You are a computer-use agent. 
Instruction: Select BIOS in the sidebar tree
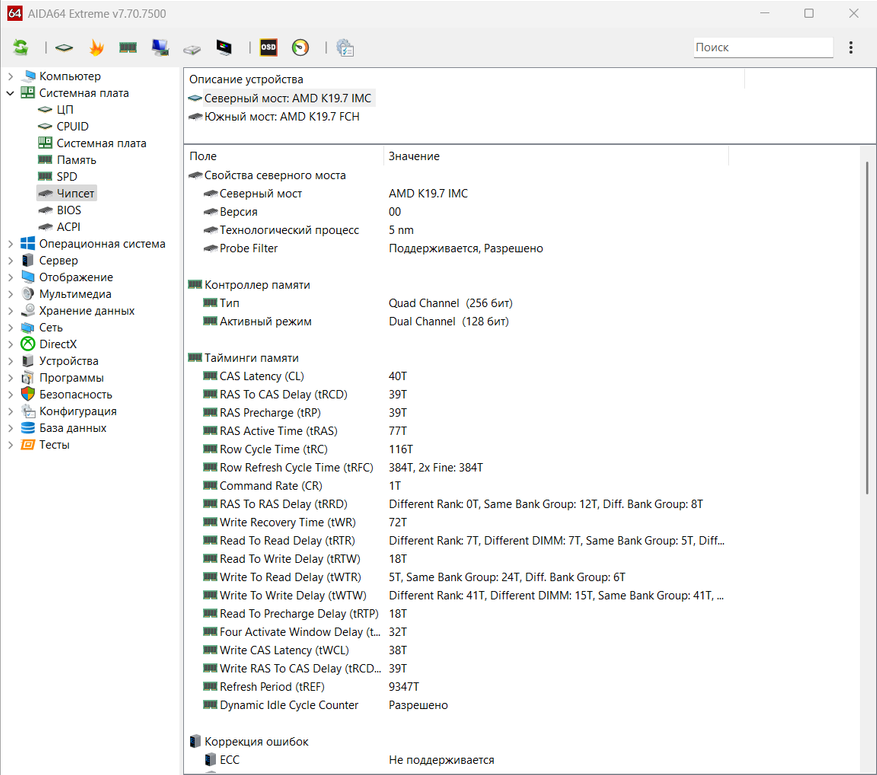pyautogui.click(x=69, y=210)
